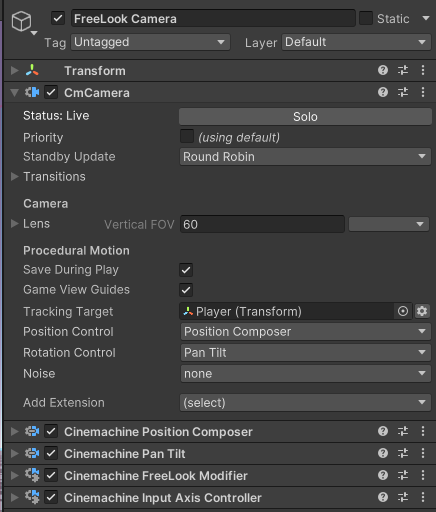
Task: Open Tracking Target gear settings
Action: (422, 311)
